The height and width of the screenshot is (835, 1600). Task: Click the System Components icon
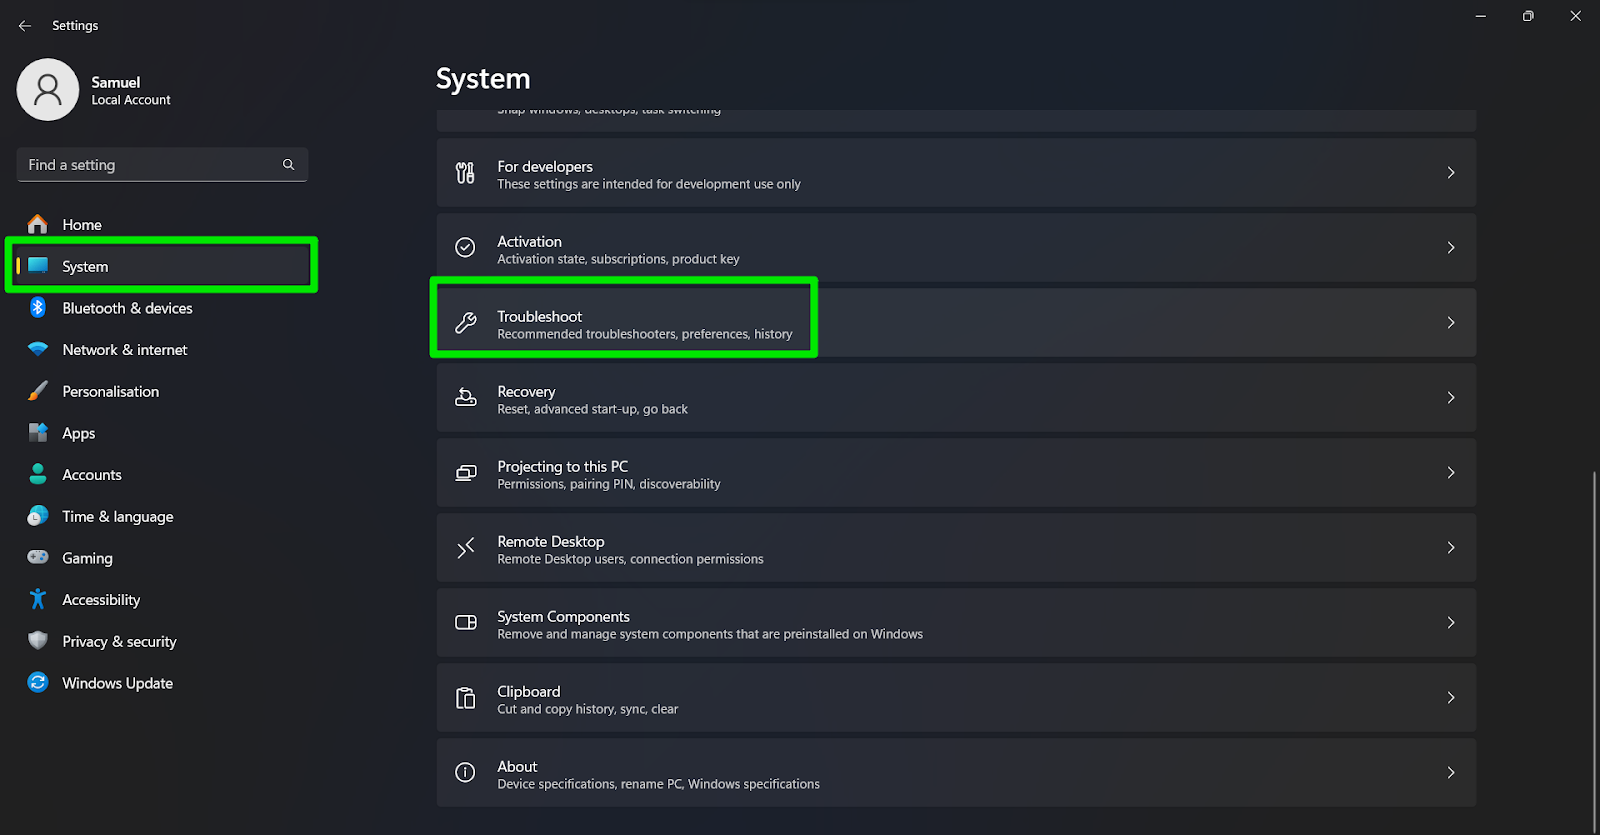pos(465,622)
